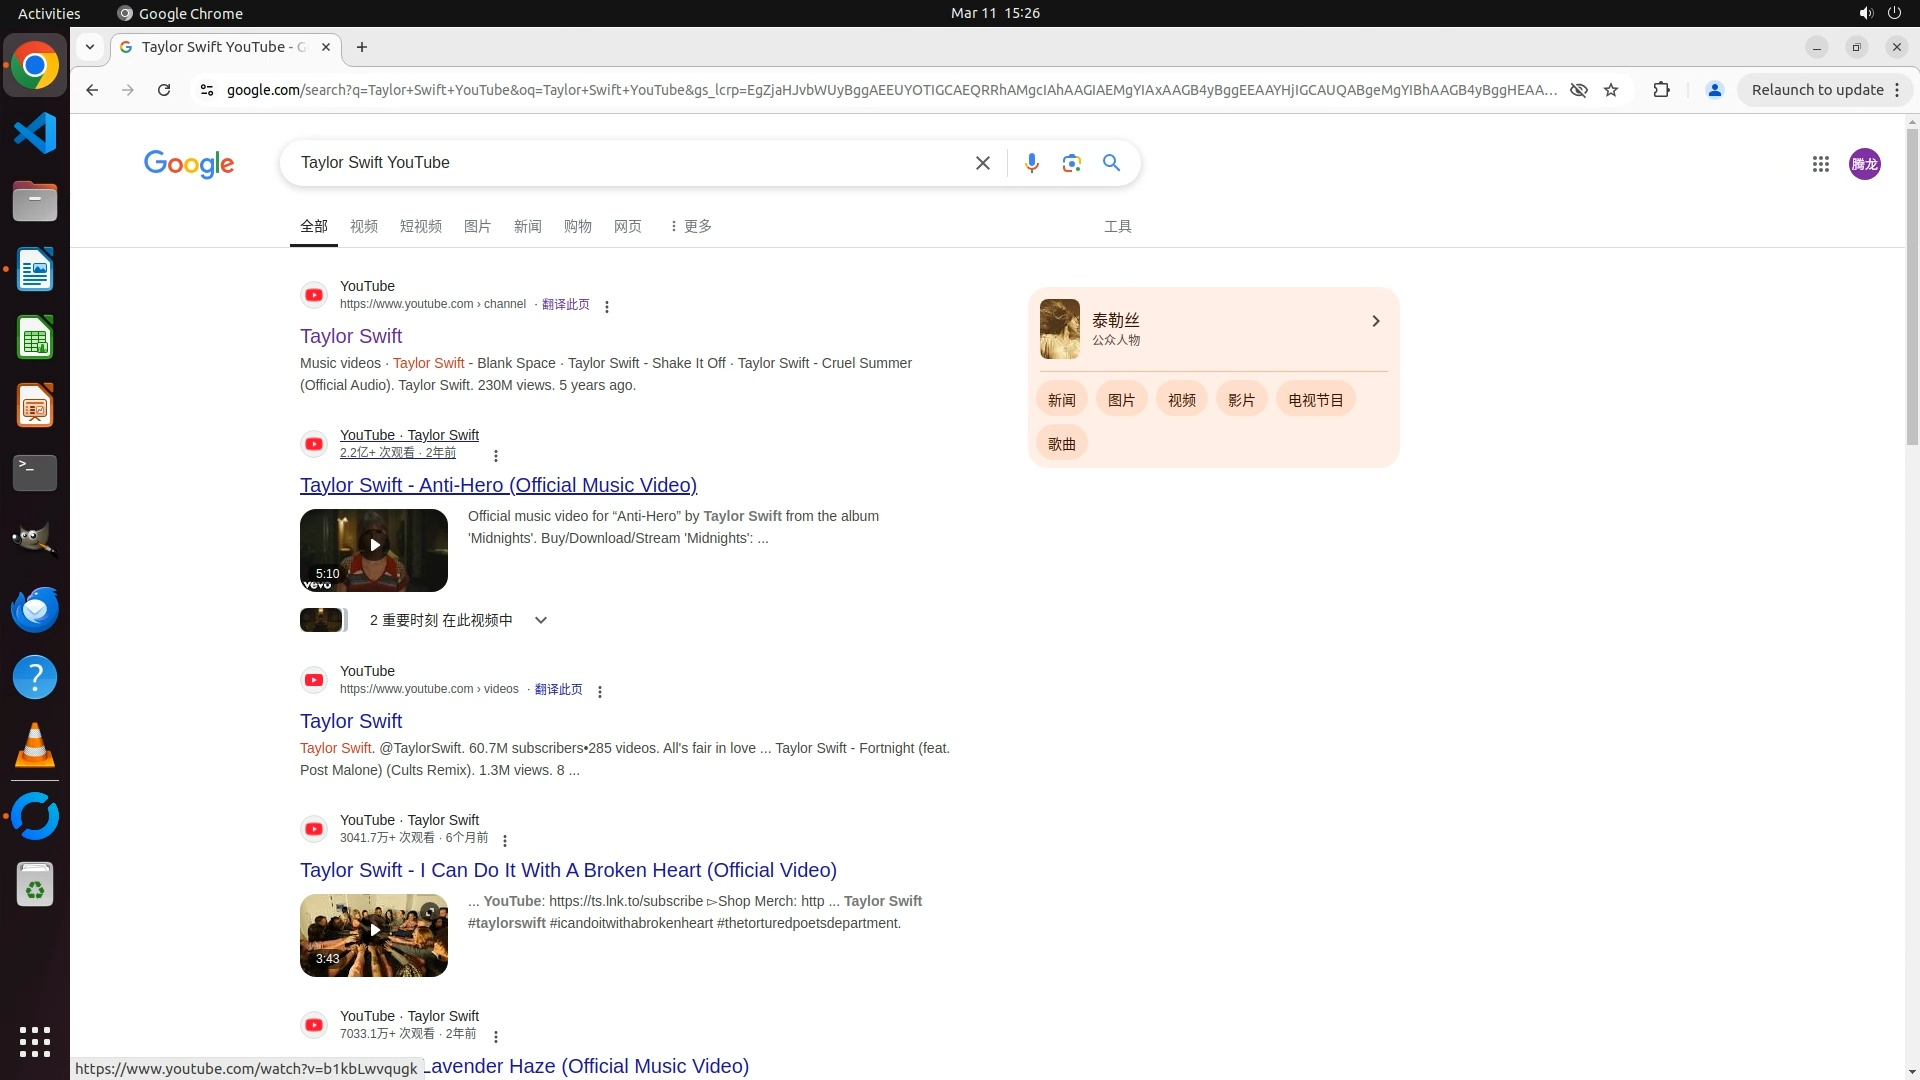Reload the current page
This screenshot has width=1920, height=1080.
click(x=164, y=90)
